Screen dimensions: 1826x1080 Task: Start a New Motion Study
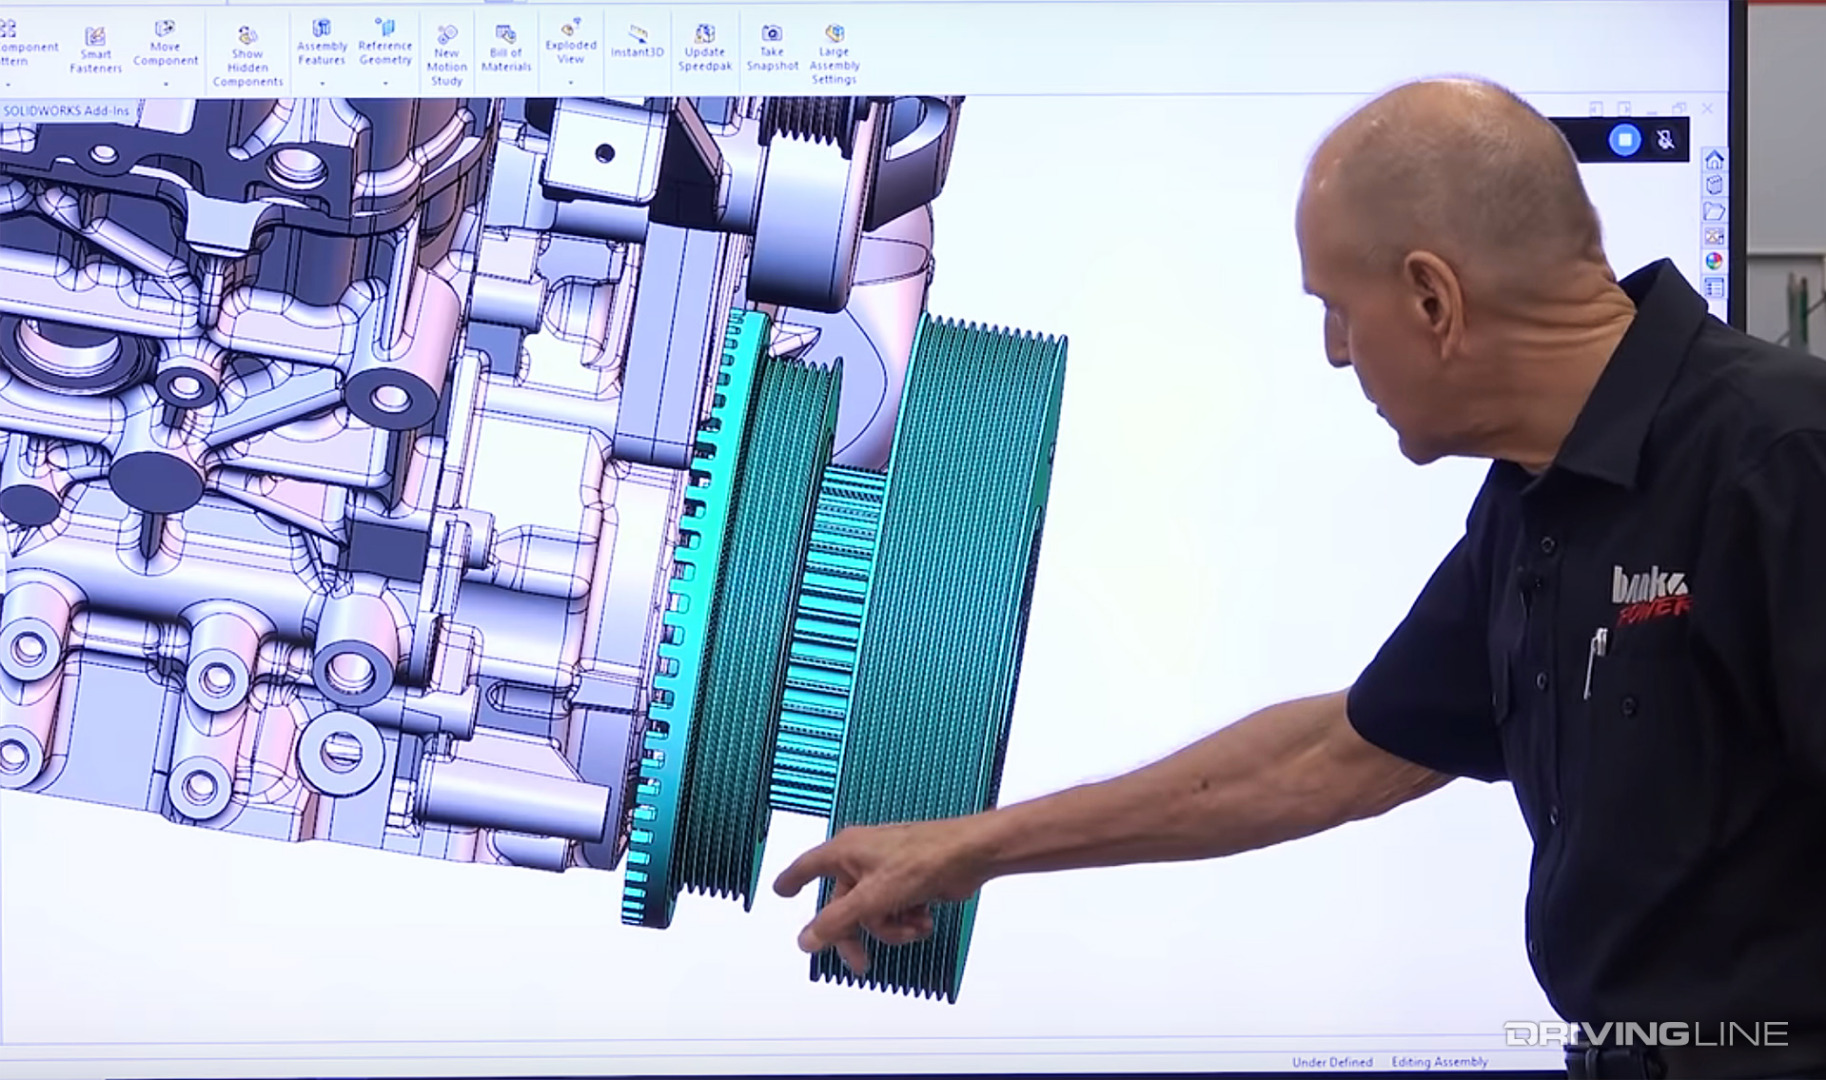pyautogui.click(x=446, y=56)
